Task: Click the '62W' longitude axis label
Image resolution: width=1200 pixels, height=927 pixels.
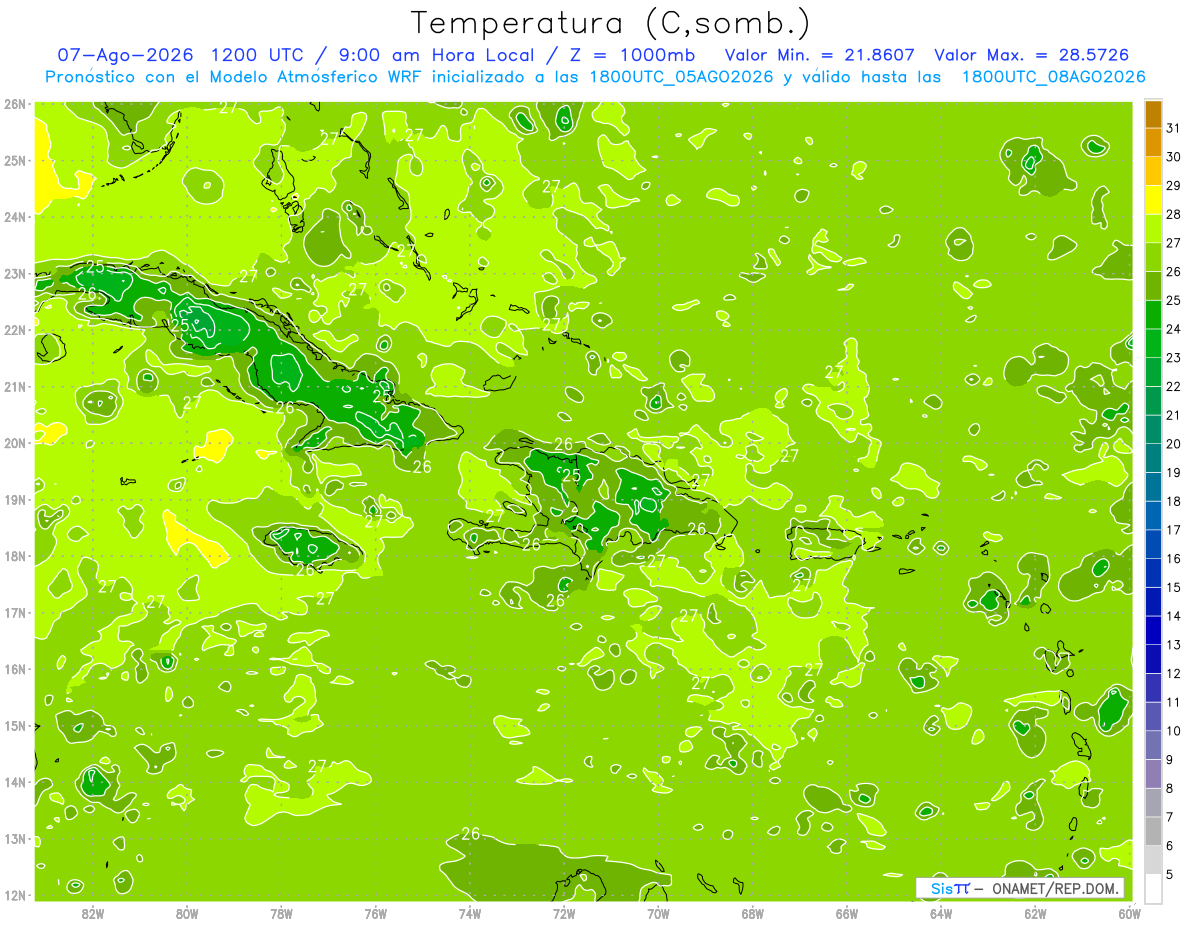Action: click(x=1035, y=914)
